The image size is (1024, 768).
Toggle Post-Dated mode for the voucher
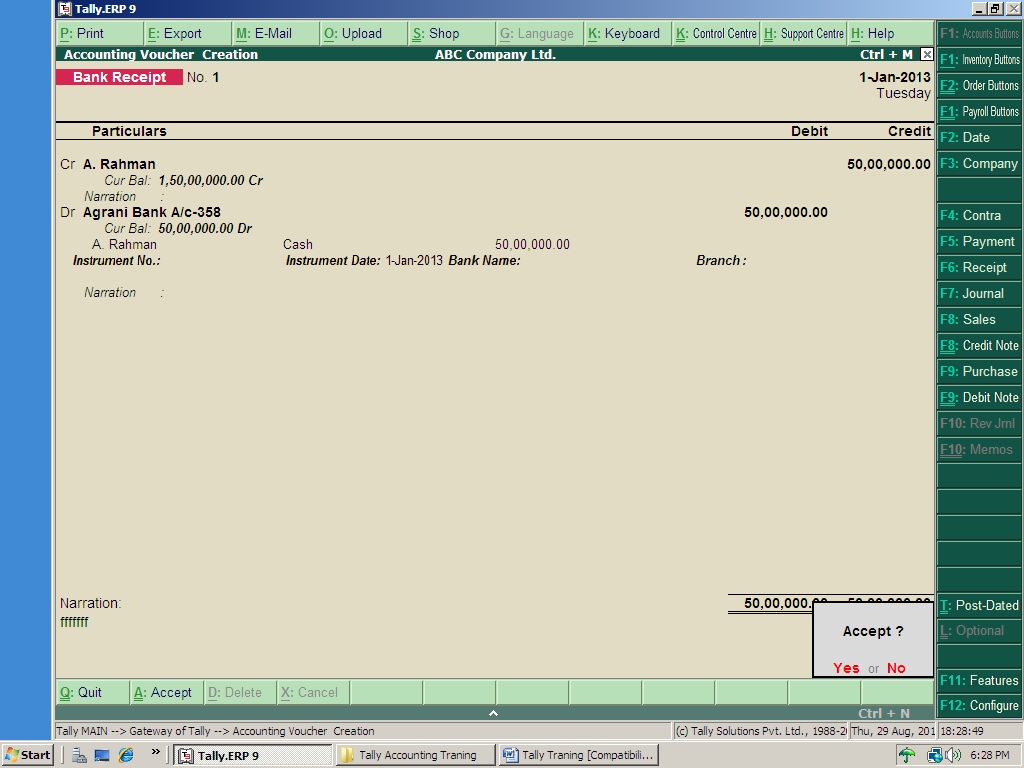pos(978,605)
